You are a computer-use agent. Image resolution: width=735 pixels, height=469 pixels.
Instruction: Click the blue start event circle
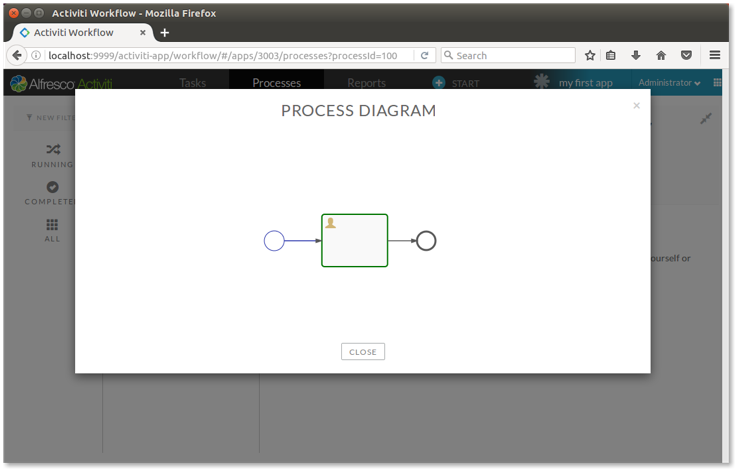coord(274,241)
